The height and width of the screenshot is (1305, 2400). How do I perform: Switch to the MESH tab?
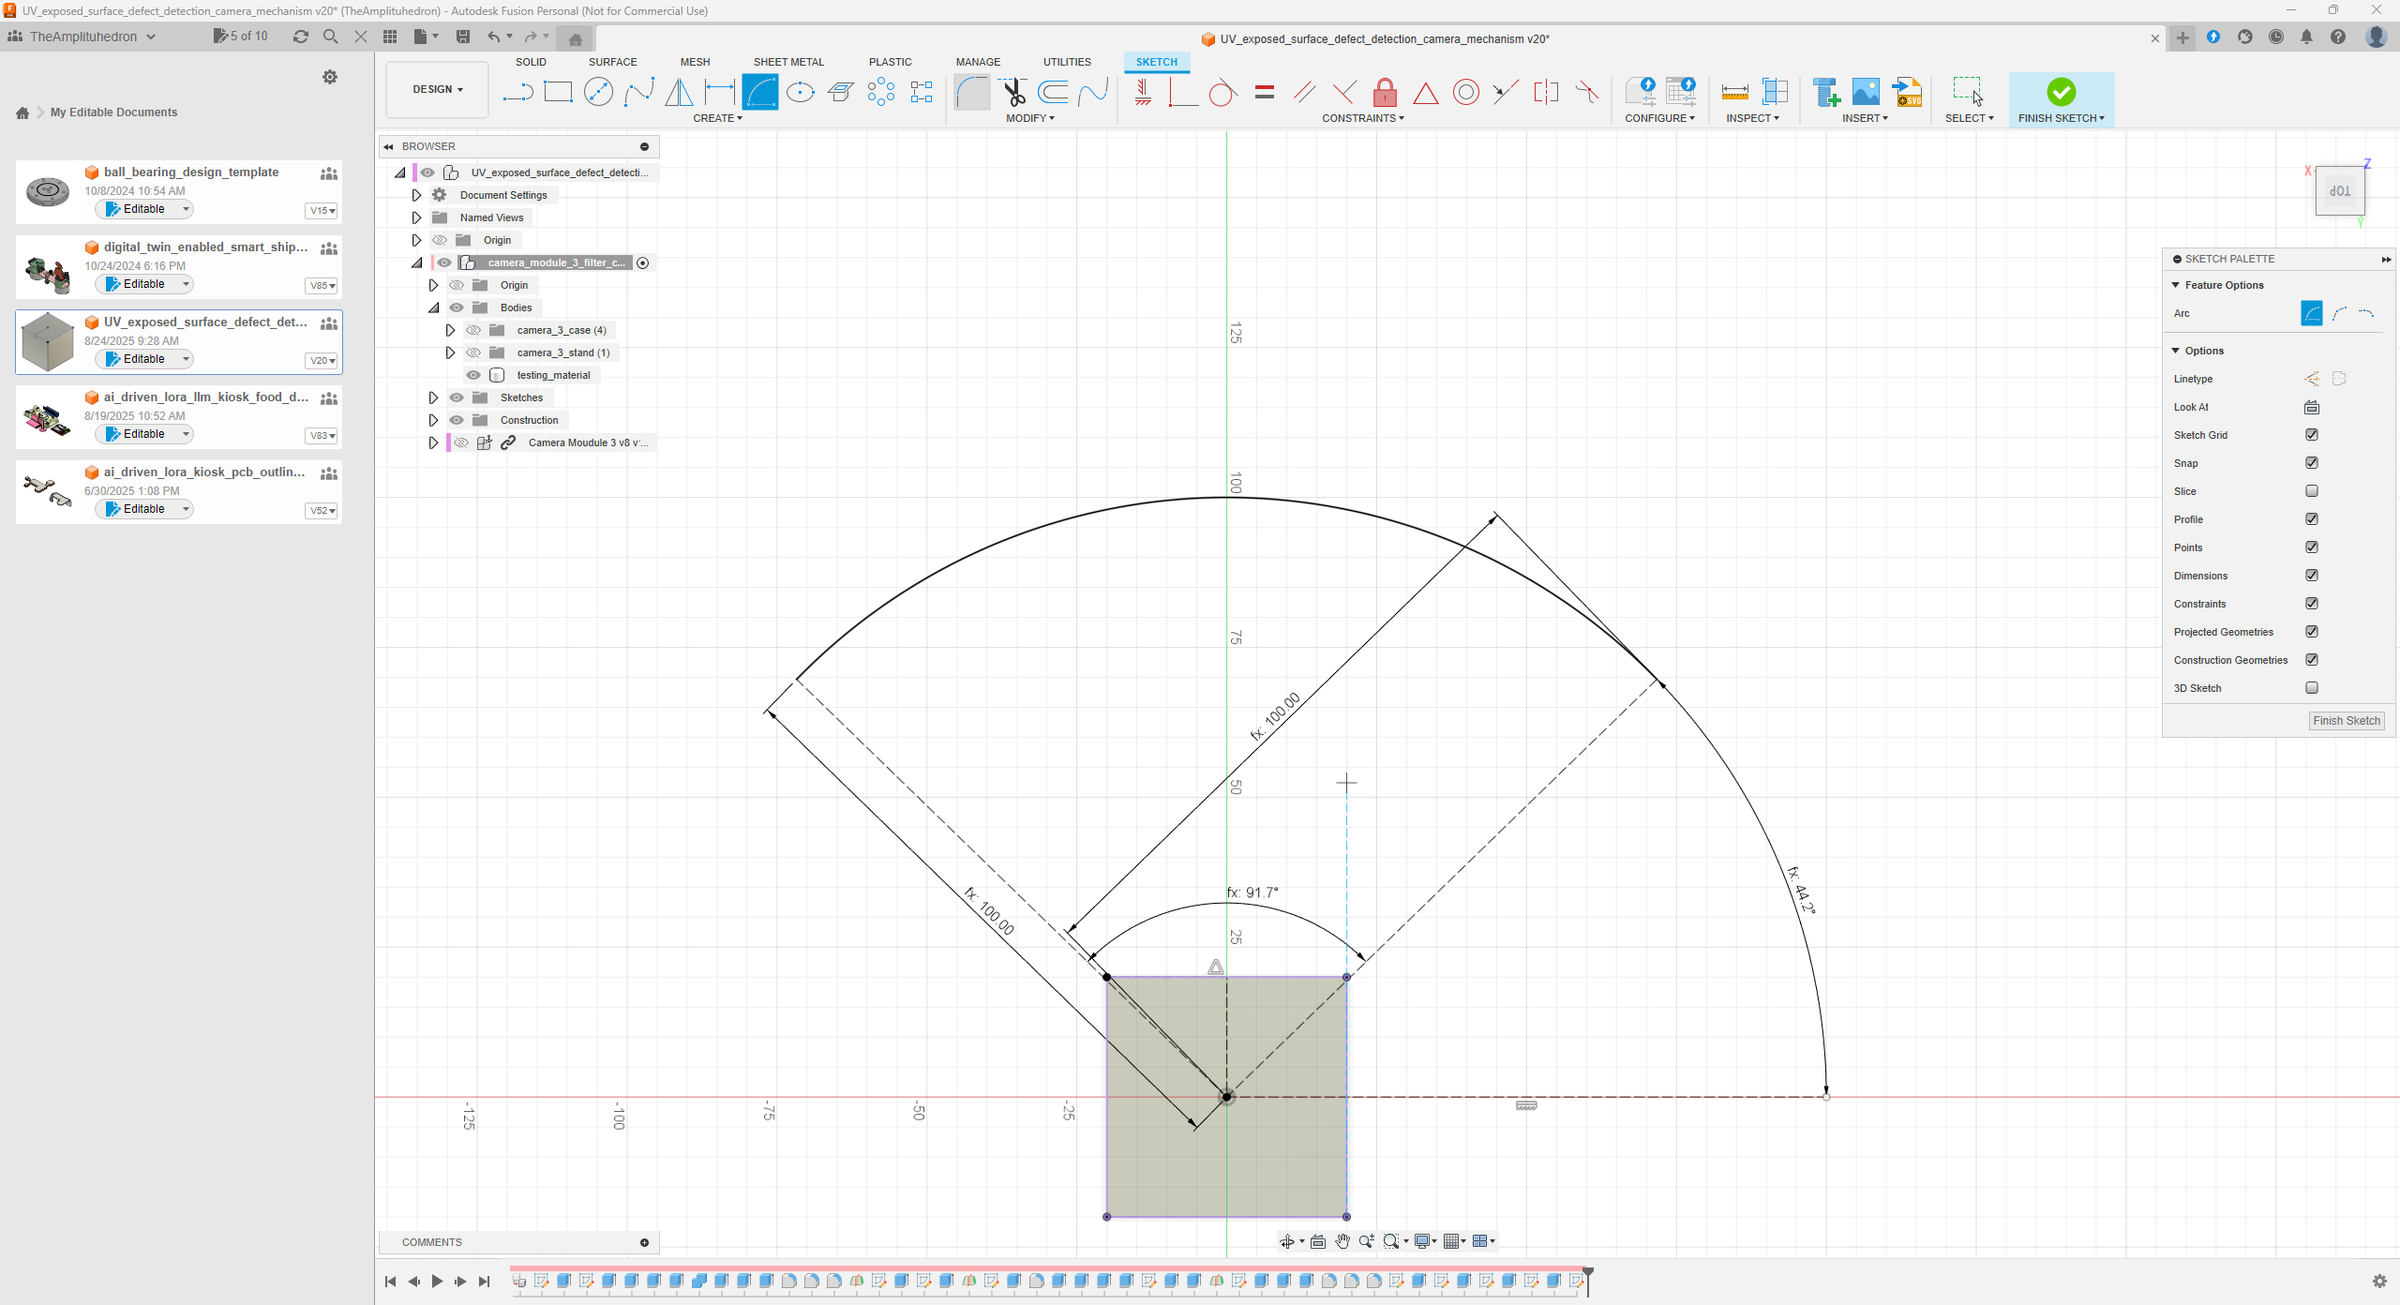pyautogui.click(x=695, y=62)
